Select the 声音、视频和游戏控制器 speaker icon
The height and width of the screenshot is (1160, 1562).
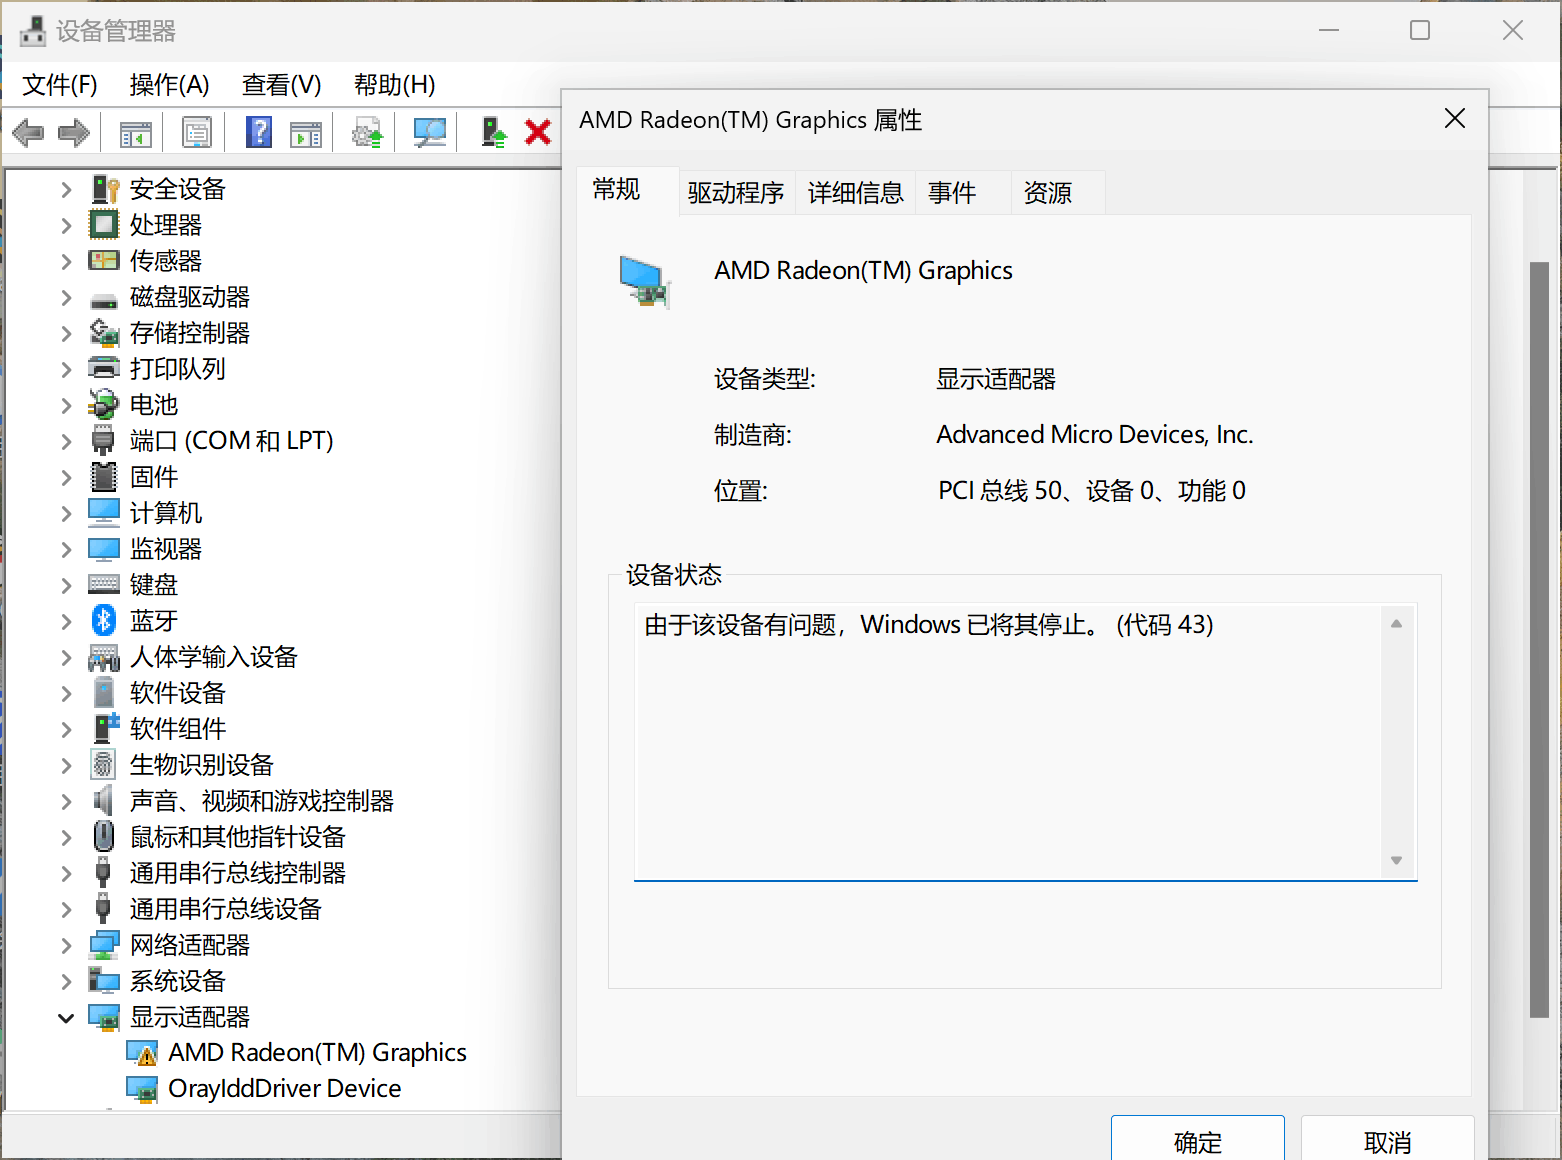point(103,801)
